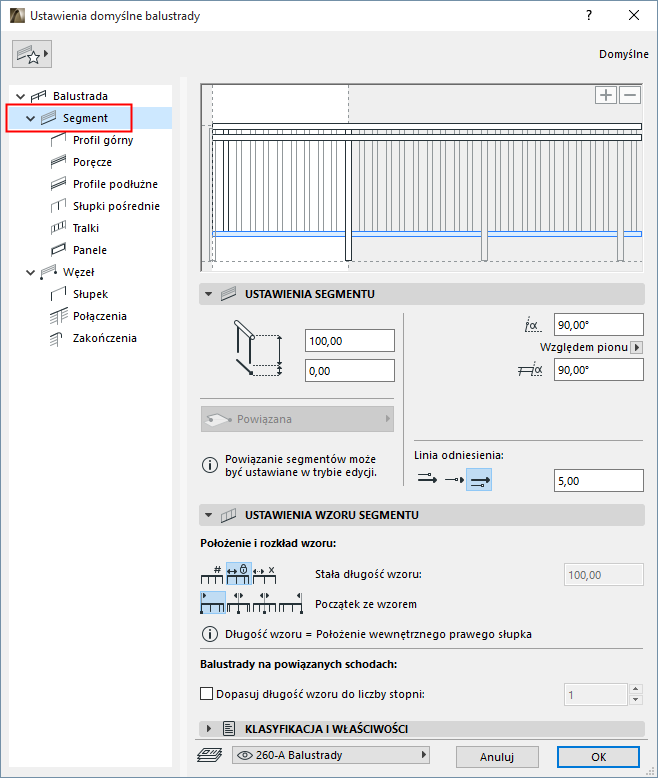Viewport: 658px width, 778px height.
Task: Click the Balustrada railing icon in tree
Action: [38, 96]
